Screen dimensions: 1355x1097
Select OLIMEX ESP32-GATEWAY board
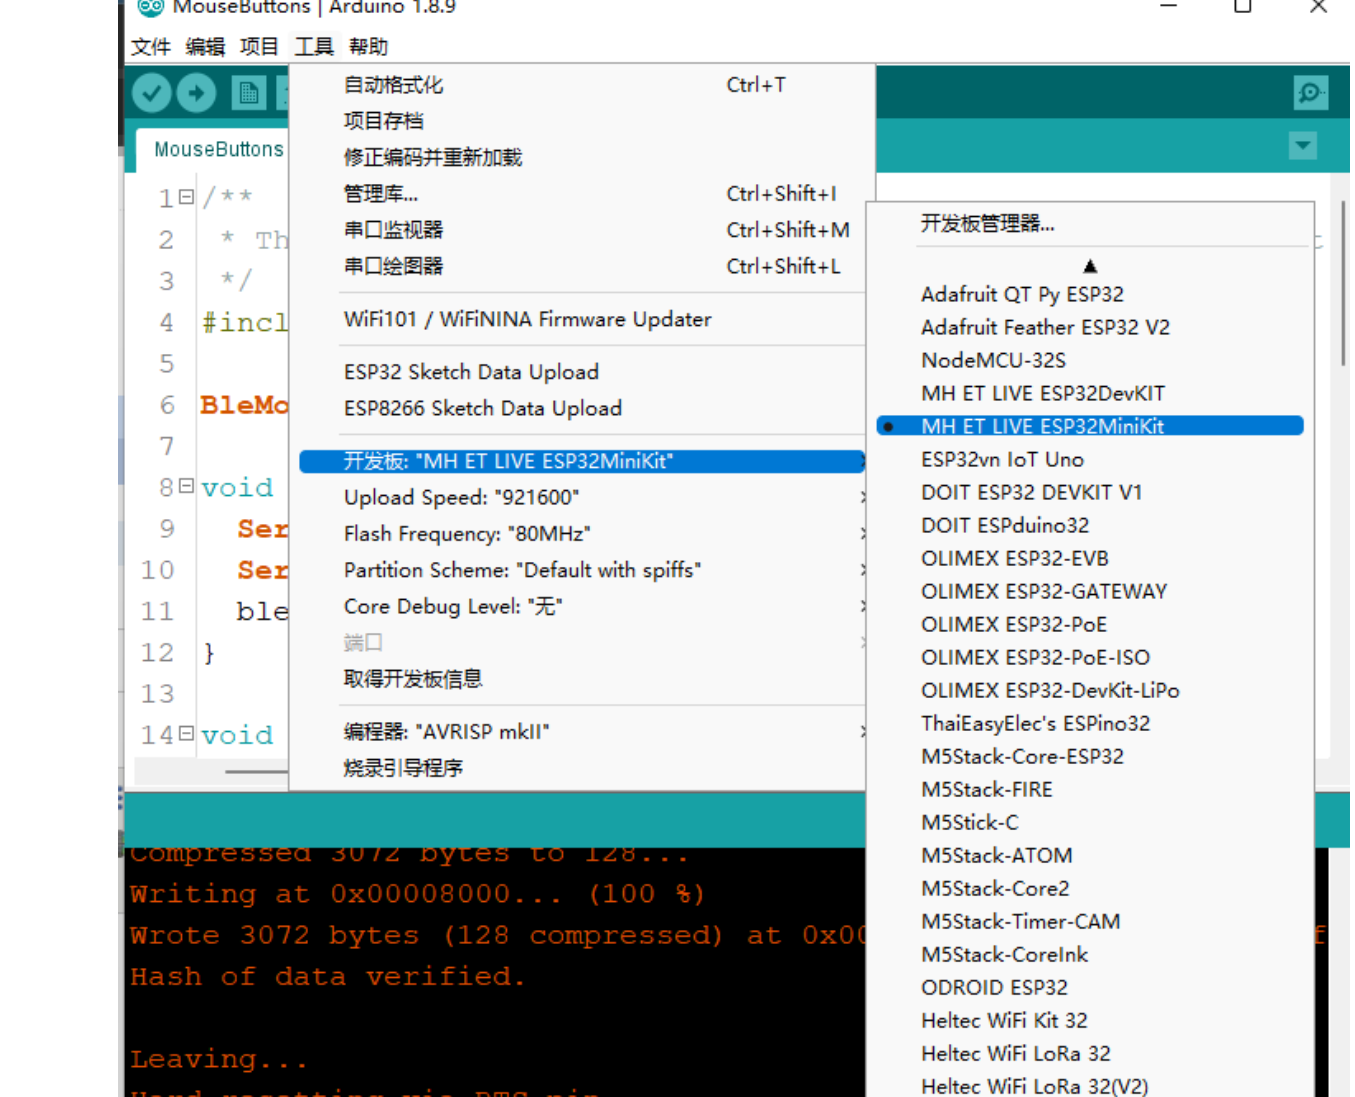coord(1090,591)
